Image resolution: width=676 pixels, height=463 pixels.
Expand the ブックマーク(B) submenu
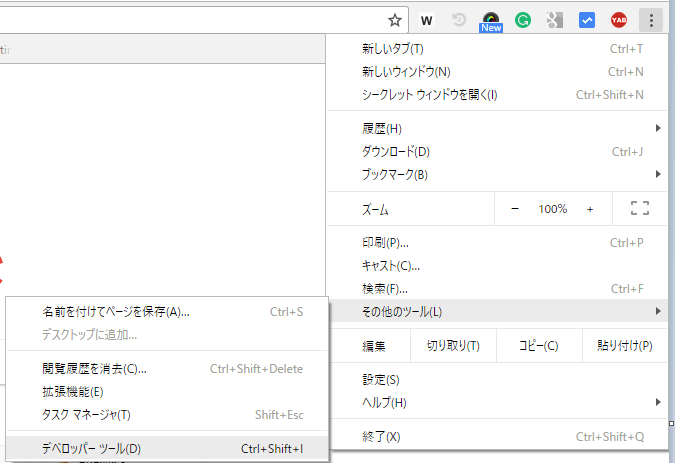tap(500, 174)
